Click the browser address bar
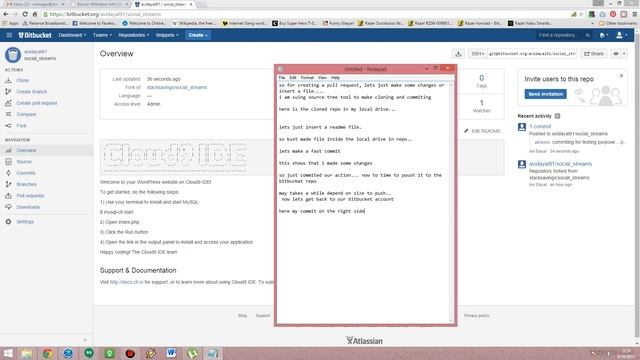This screenshot has width=640, height=360. tap(306, 14)
